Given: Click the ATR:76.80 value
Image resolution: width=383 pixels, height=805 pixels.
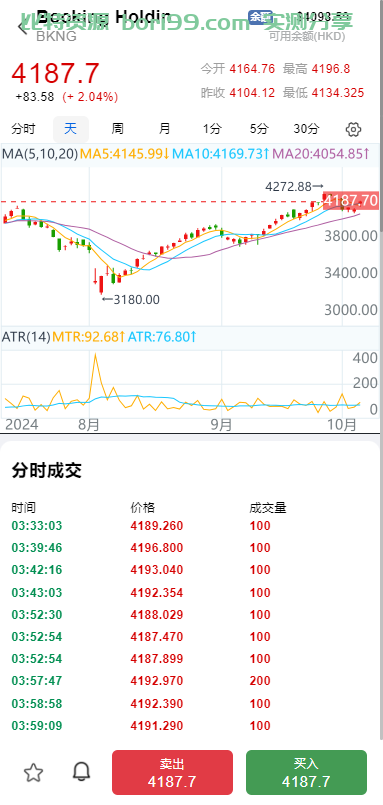Looking at the screenshot, I should [x=162, y=337].
